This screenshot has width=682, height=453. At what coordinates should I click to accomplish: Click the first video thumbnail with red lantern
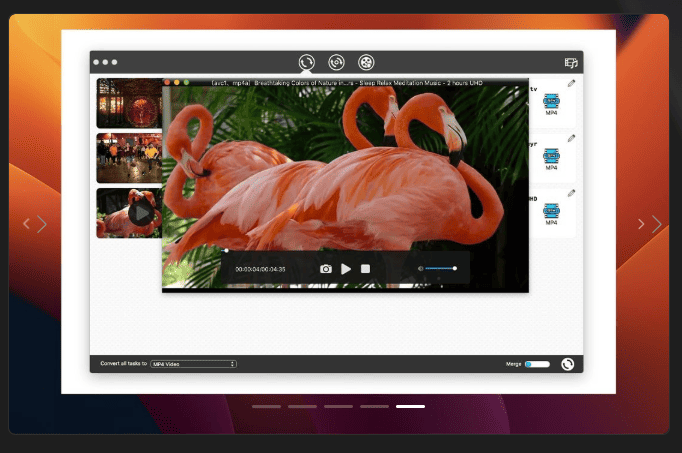pyautogui.click(x=129, y=103)
